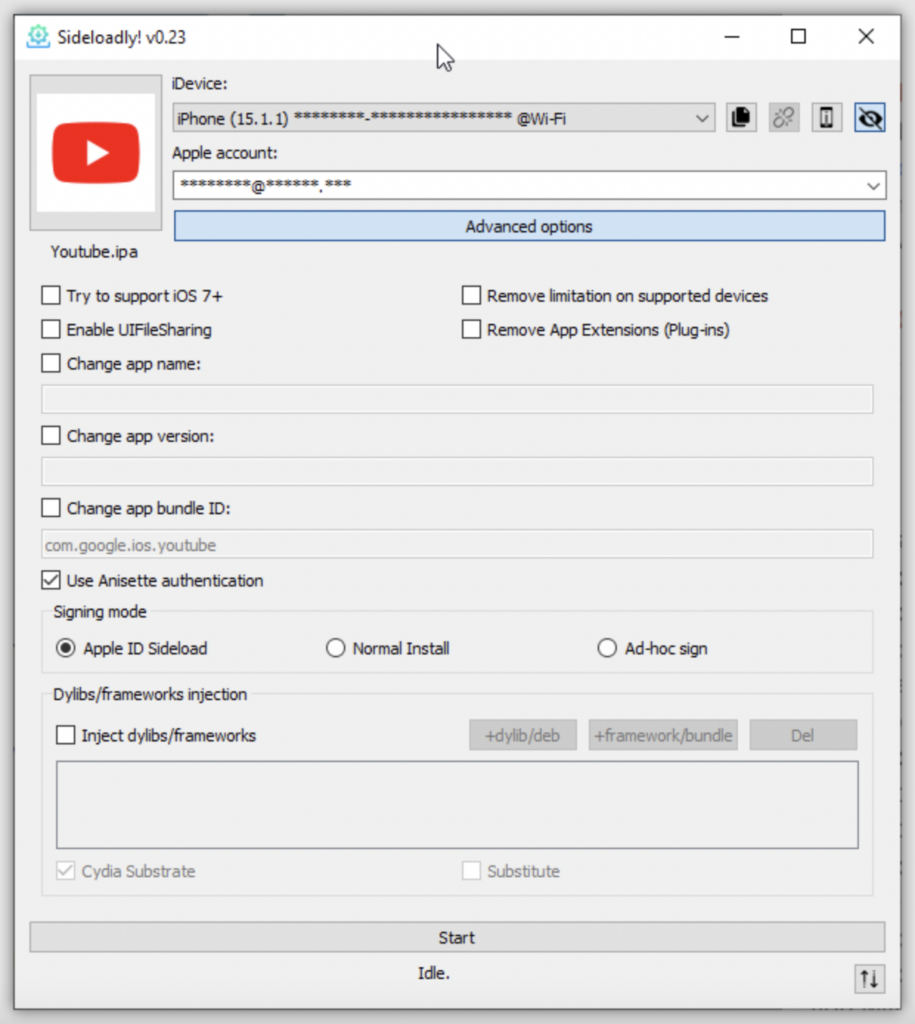
Task: Choose the Ad-hoc sign option
Action: coord(607,648)
